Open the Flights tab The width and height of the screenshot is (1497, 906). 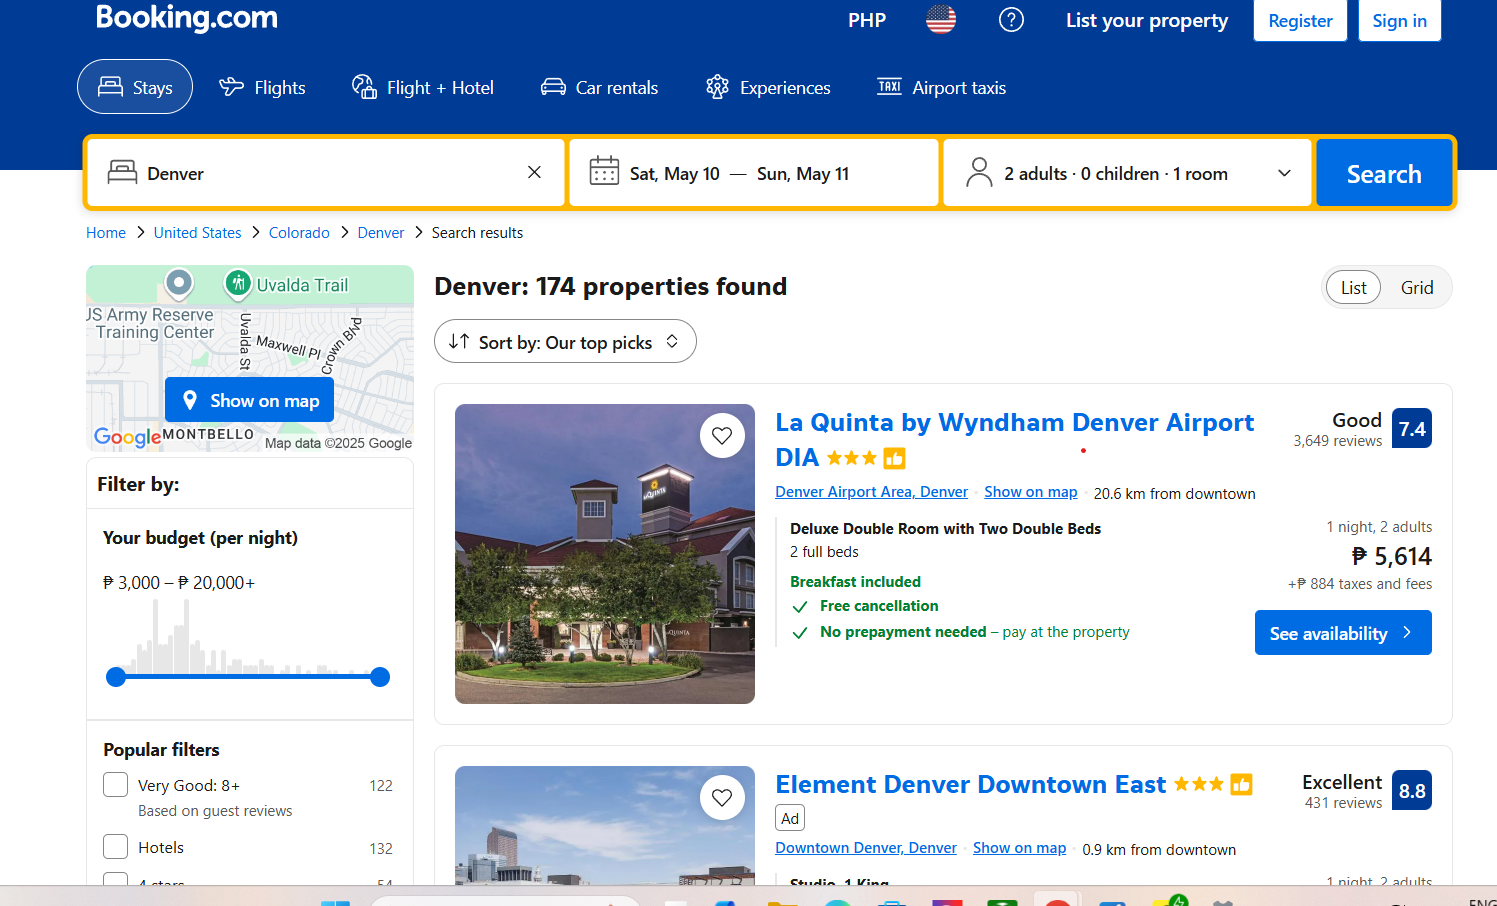click(x=263, y=88)
